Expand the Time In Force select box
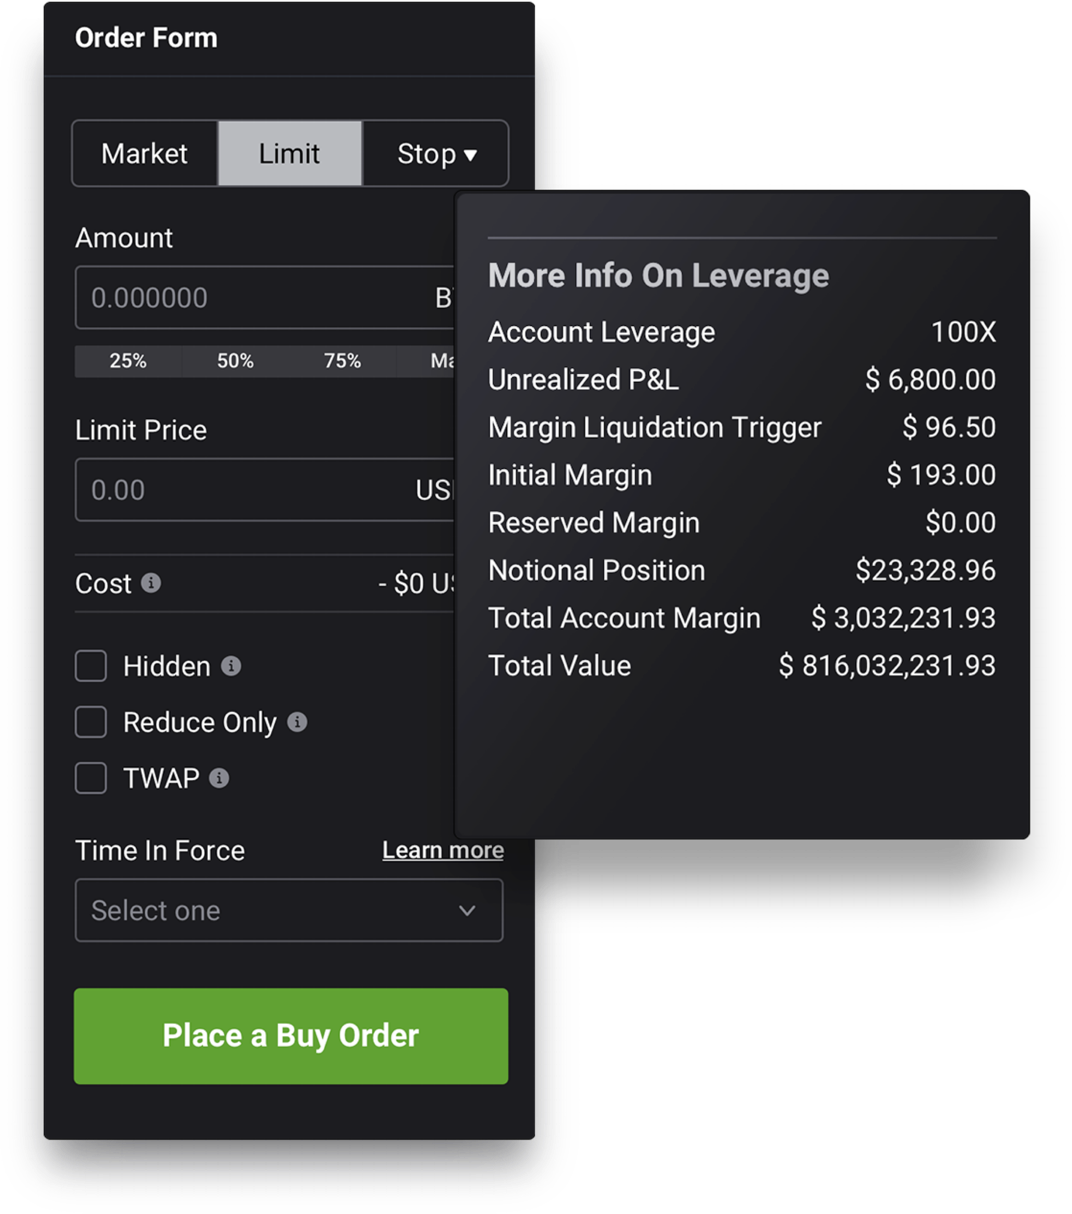This screenshot has height=1214, width=1072. click(289, 910)
